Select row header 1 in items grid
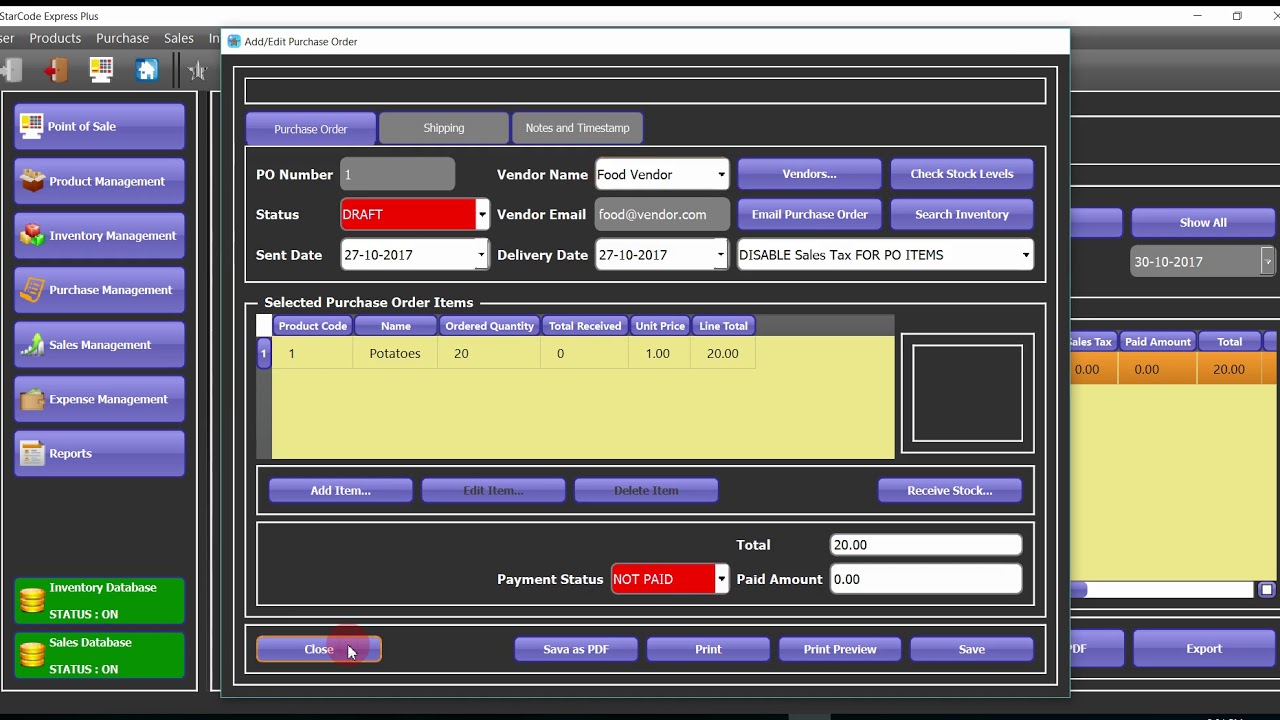 [x=264, y=353]
